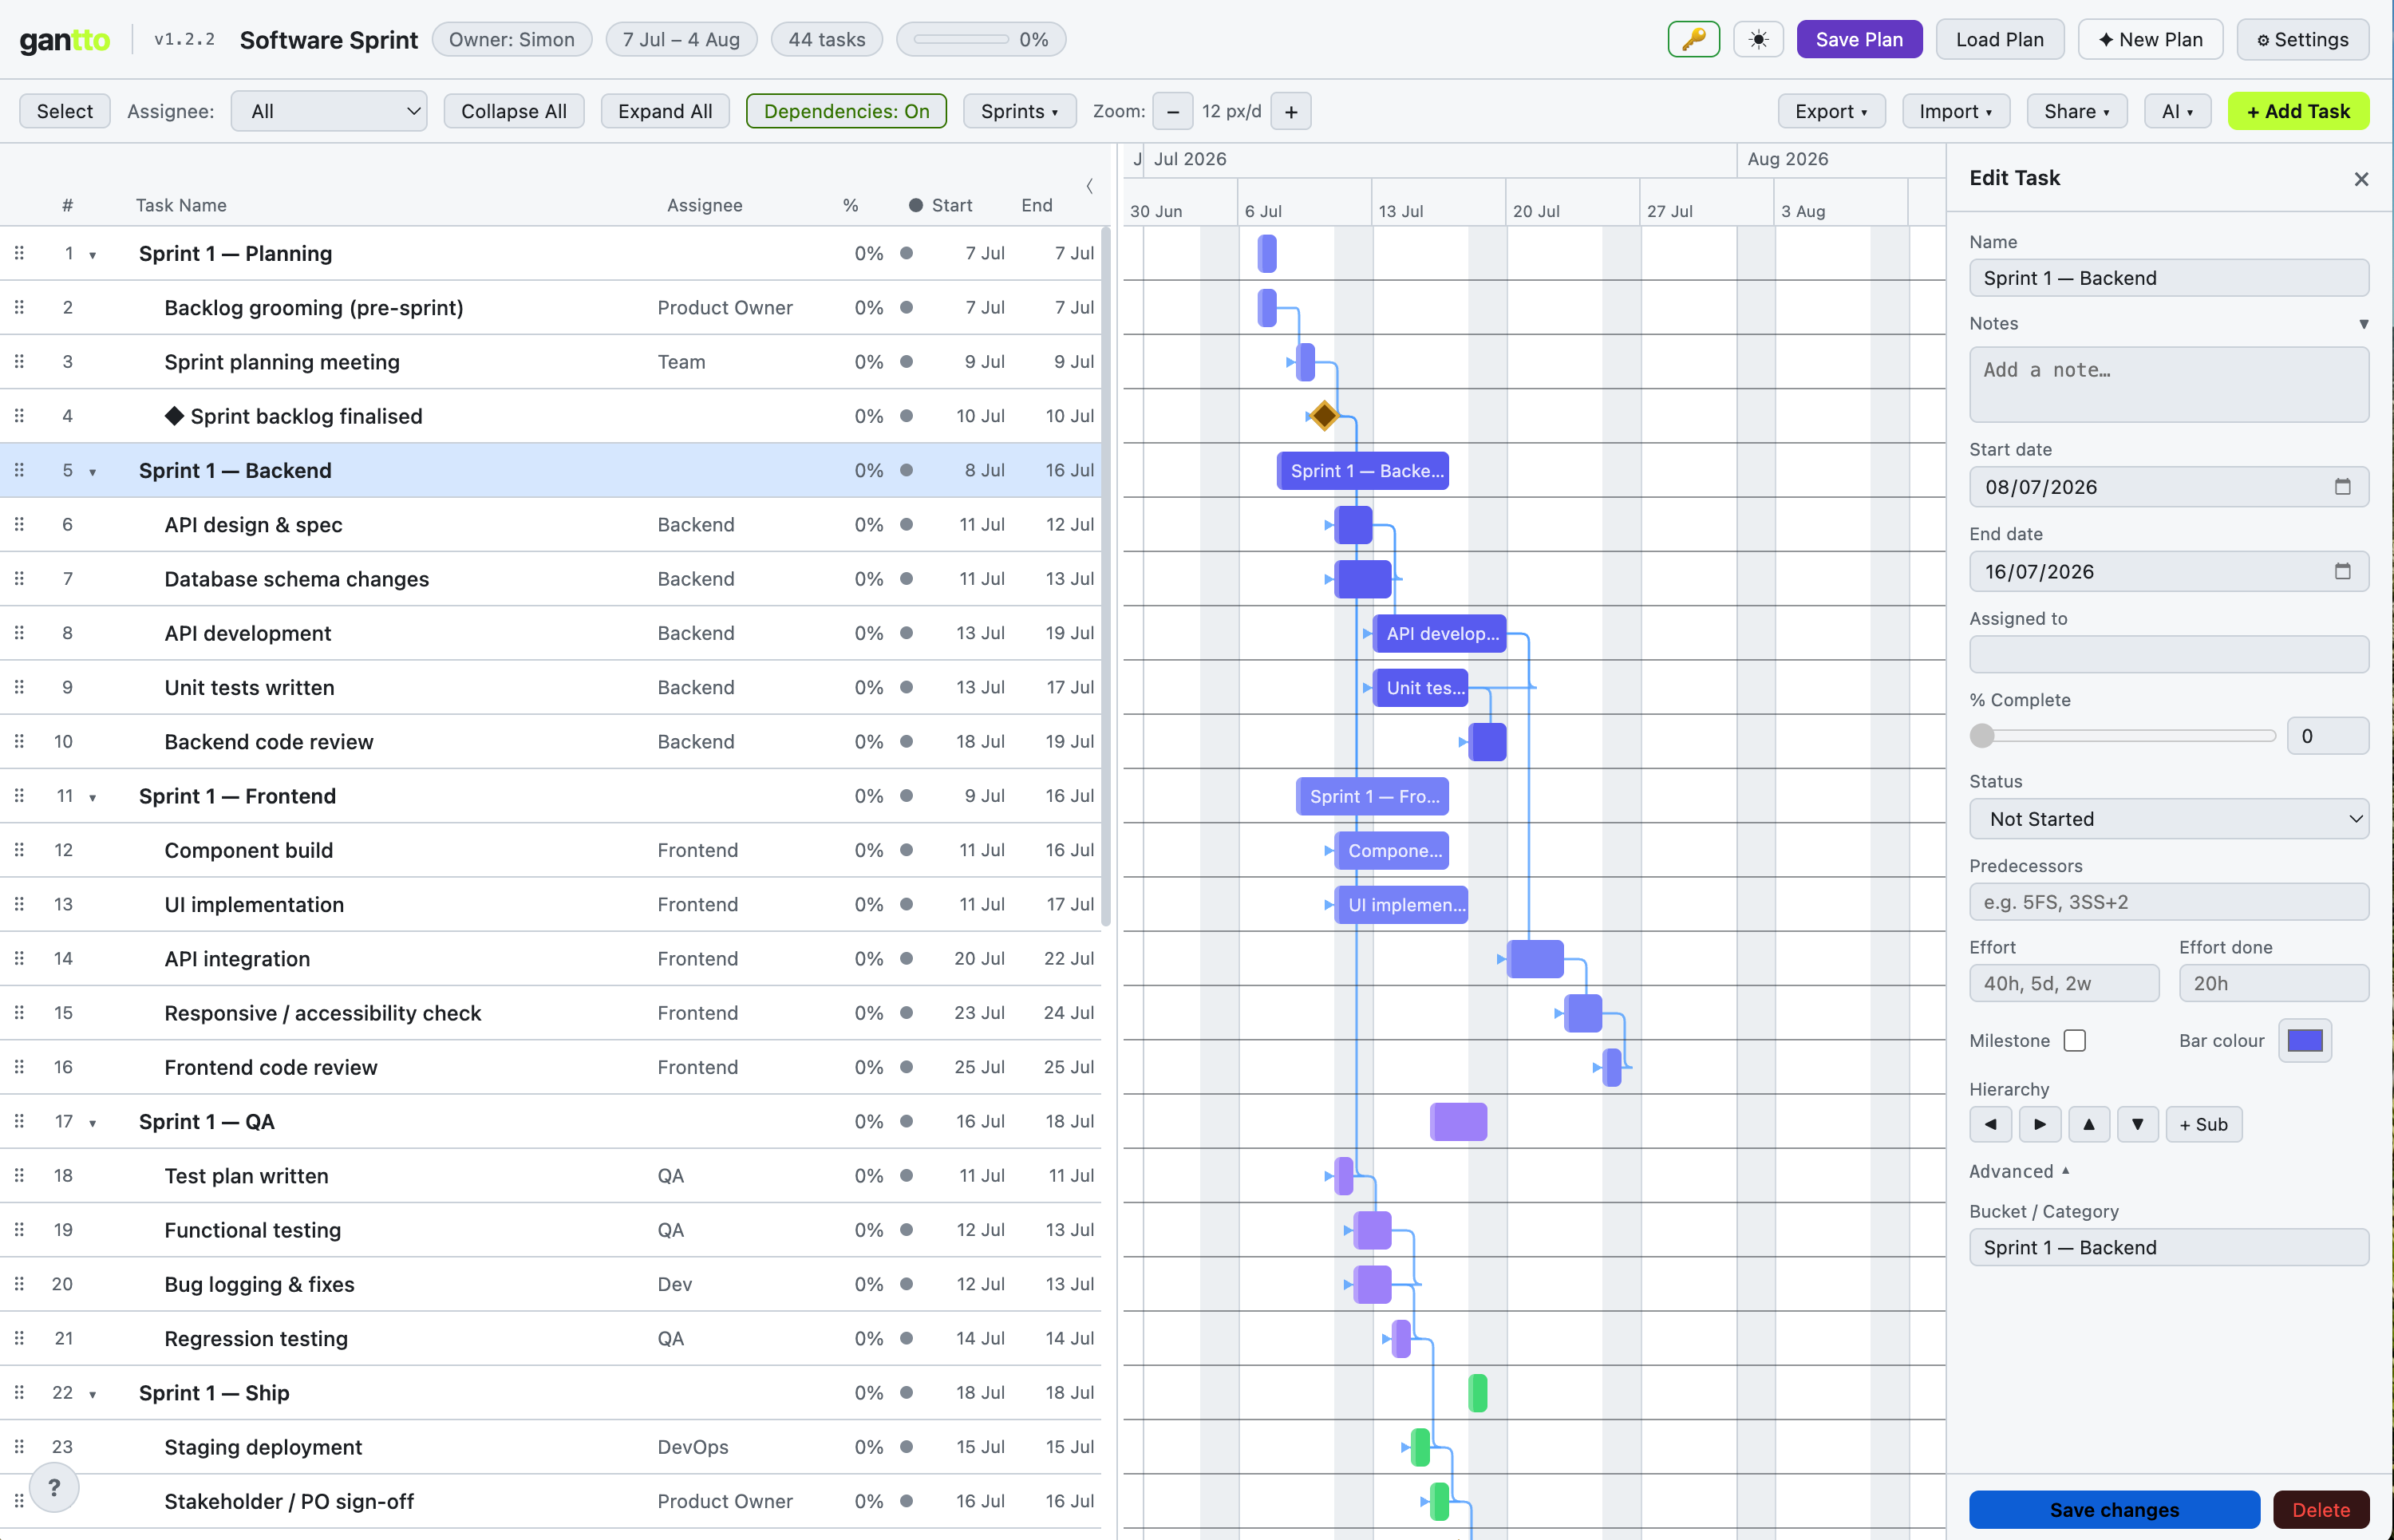Click Collapse All button
This screenshot has width=2394, height=1540.
pos(513,111)
